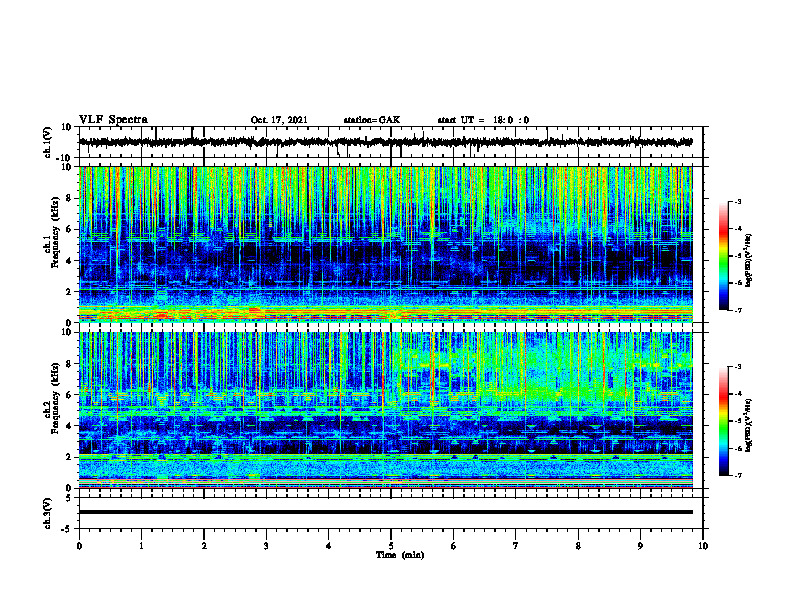Click the 'ch.1(V)' waveform axis label
The height and width of the screenshot is (612, 792).
pyautogui.click(x=48, y=142)
